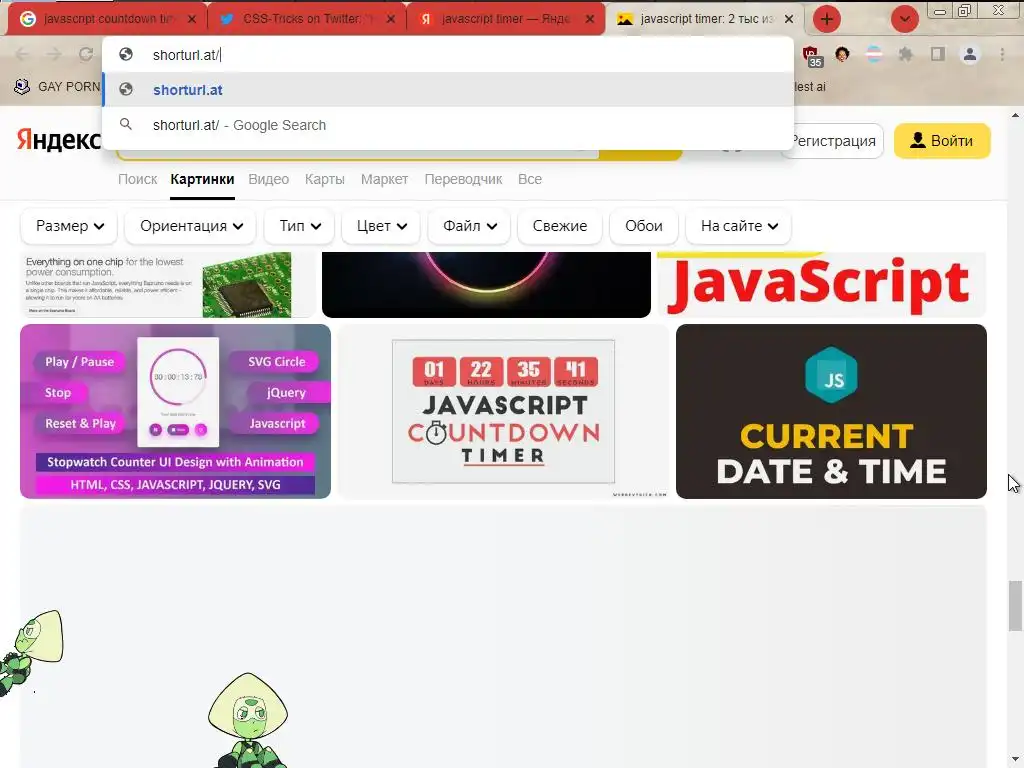Screen dimensions: 1024x768
Task: Click the cartoon face extension icon
Action: (842, 54)
